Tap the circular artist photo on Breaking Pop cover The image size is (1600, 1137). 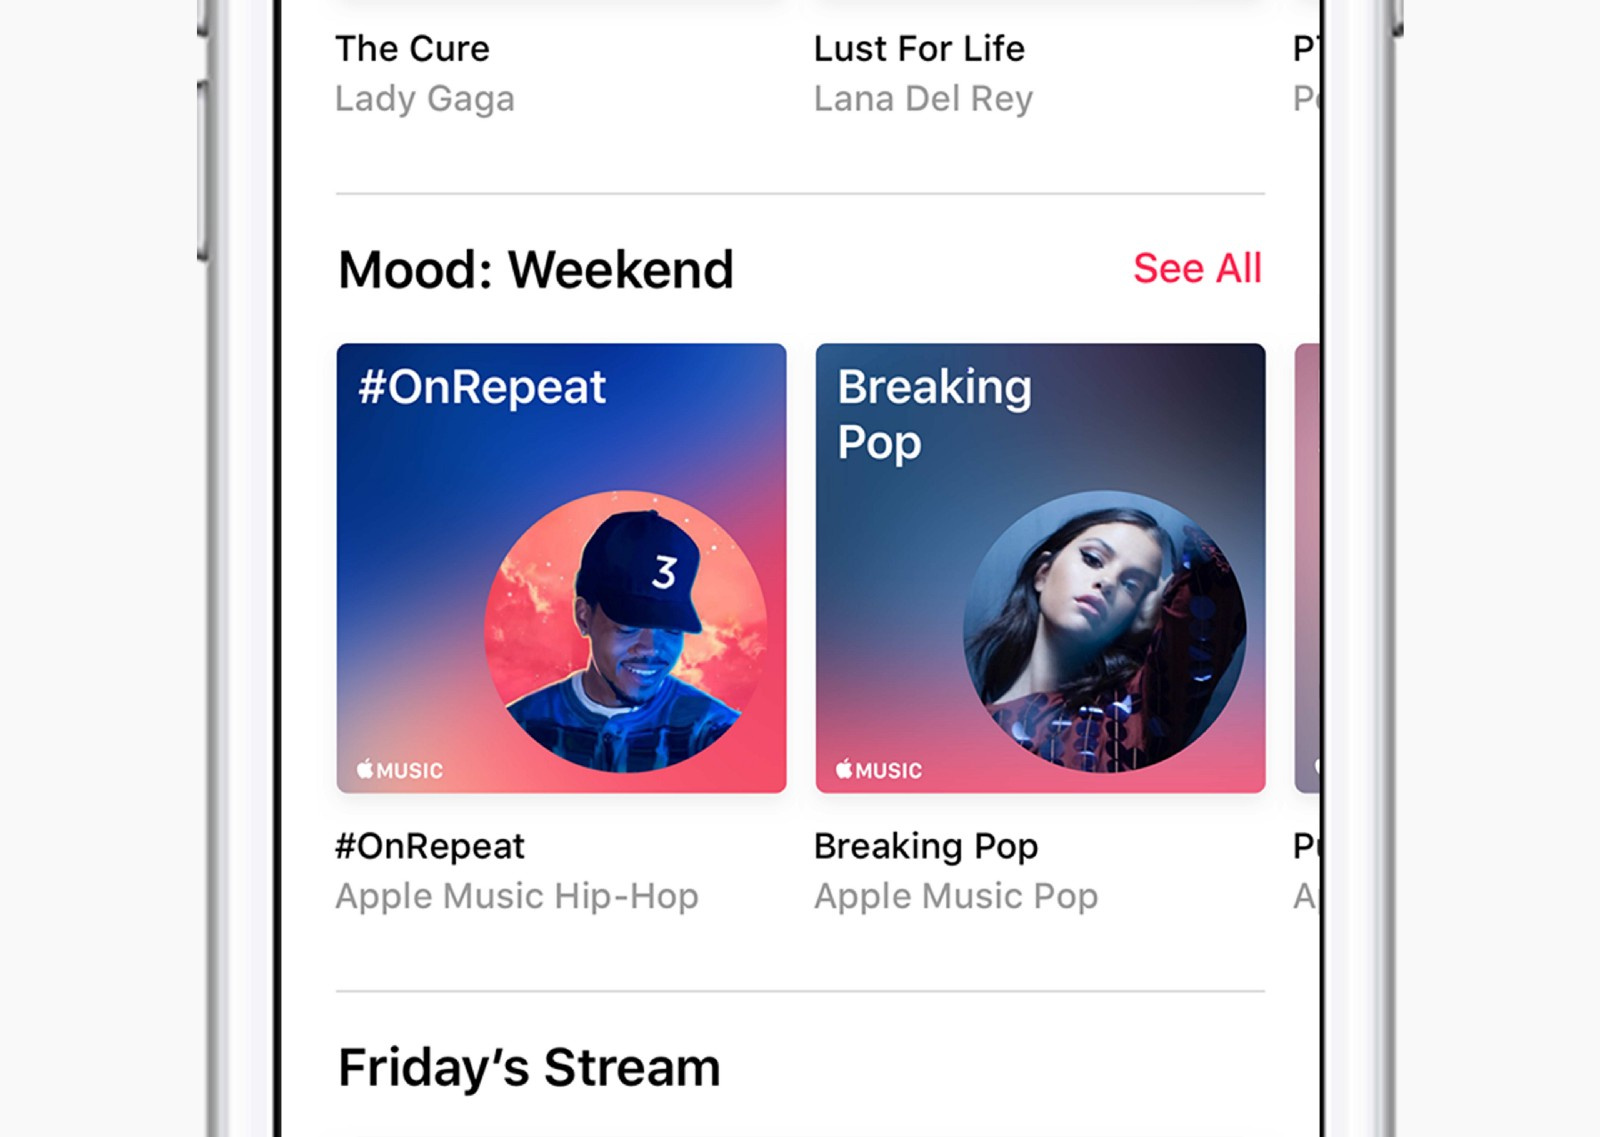[1104, 632]
